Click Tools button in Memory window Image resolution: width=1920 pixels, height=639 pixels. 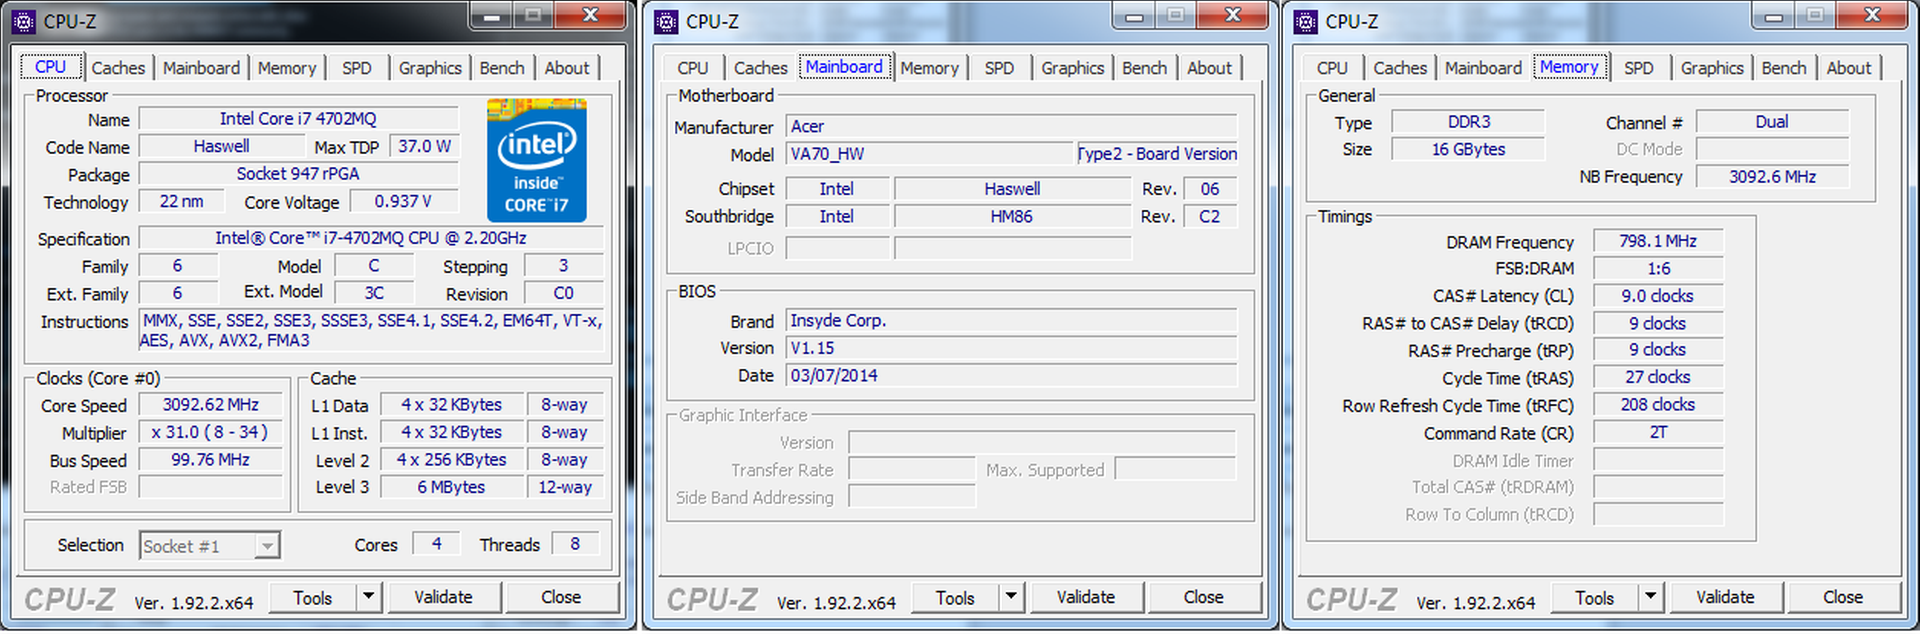pyautogui.click(x=1595, y=597)
